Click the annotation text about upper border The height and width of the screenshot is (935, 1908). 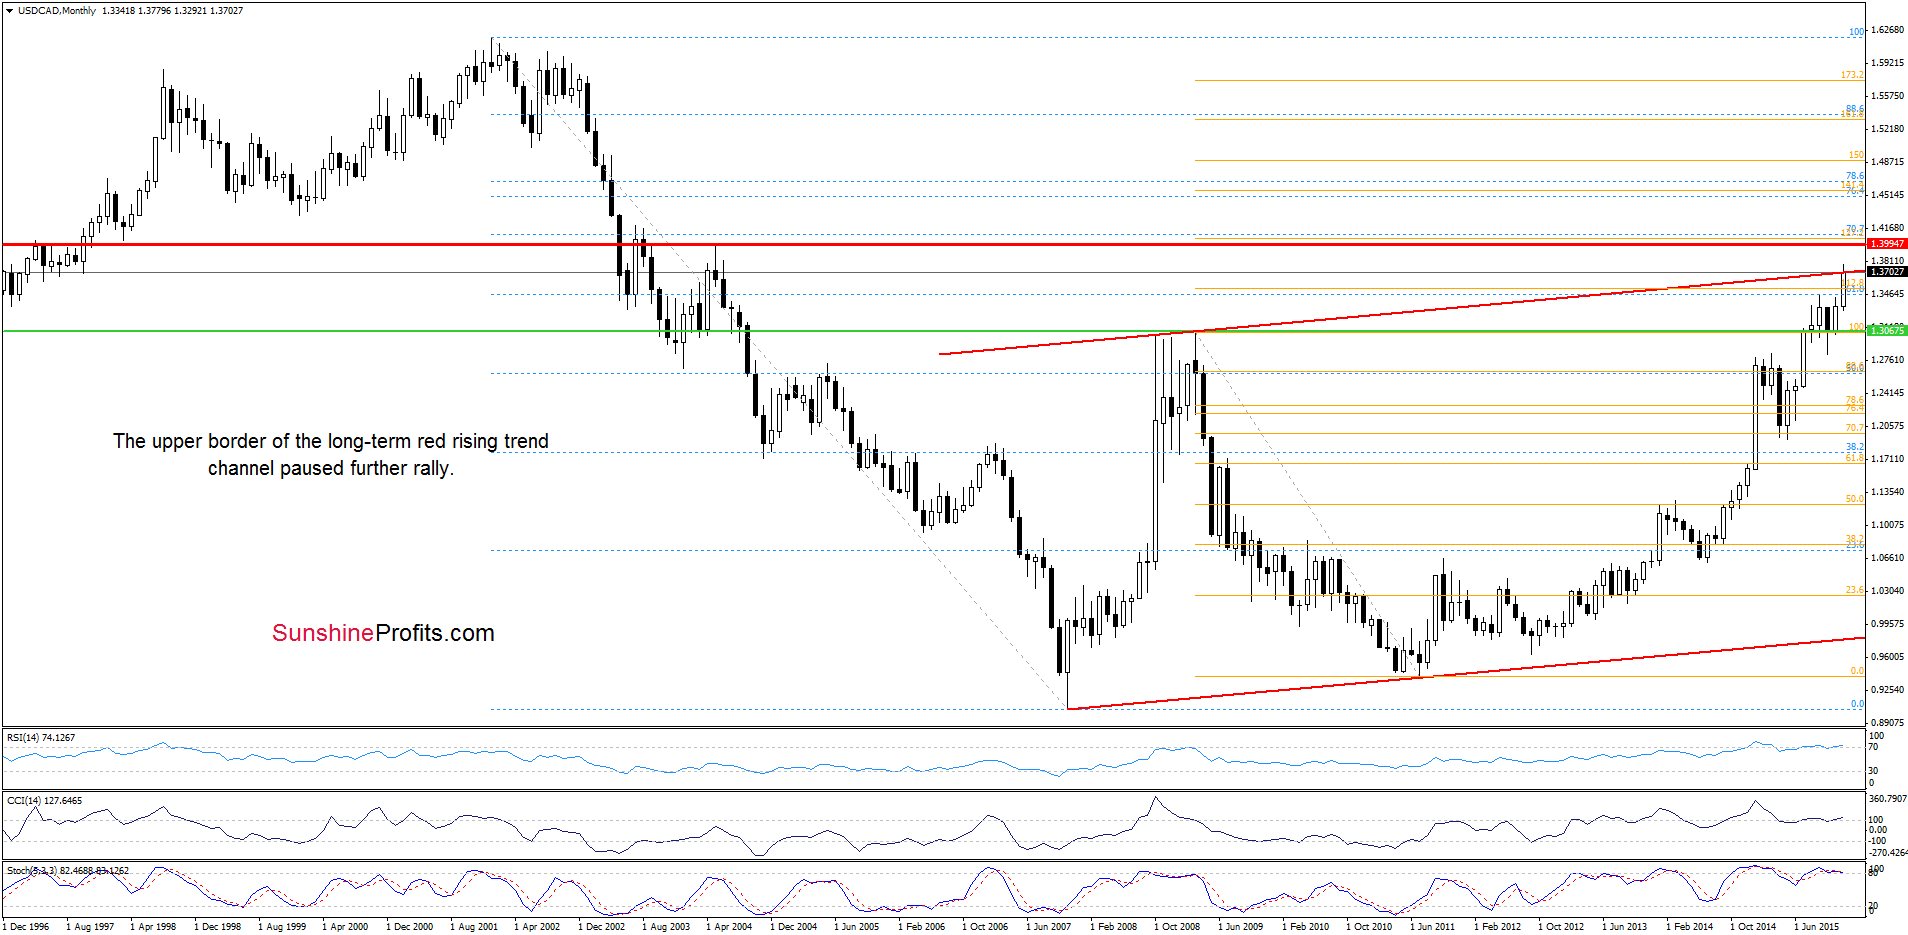[x=331, y=455]
